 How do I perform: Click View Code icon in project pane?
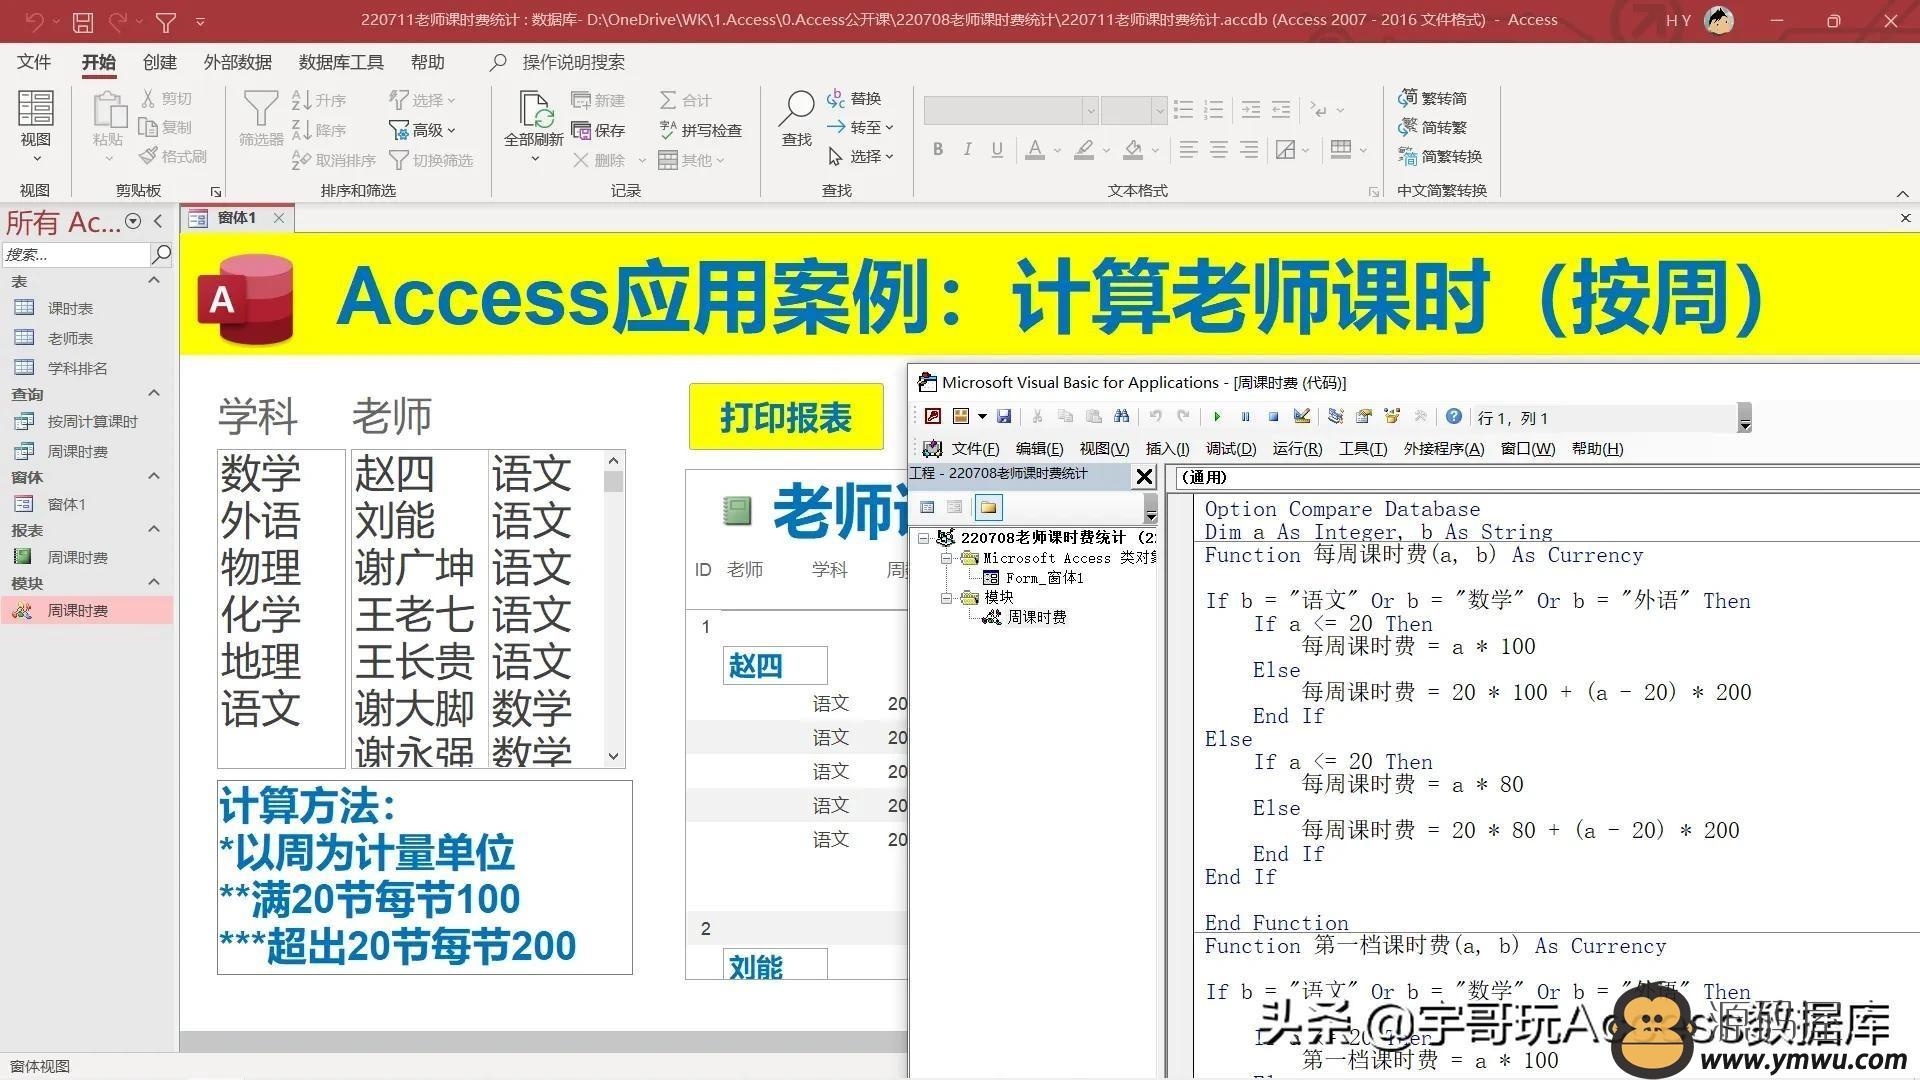coord(927,507)
